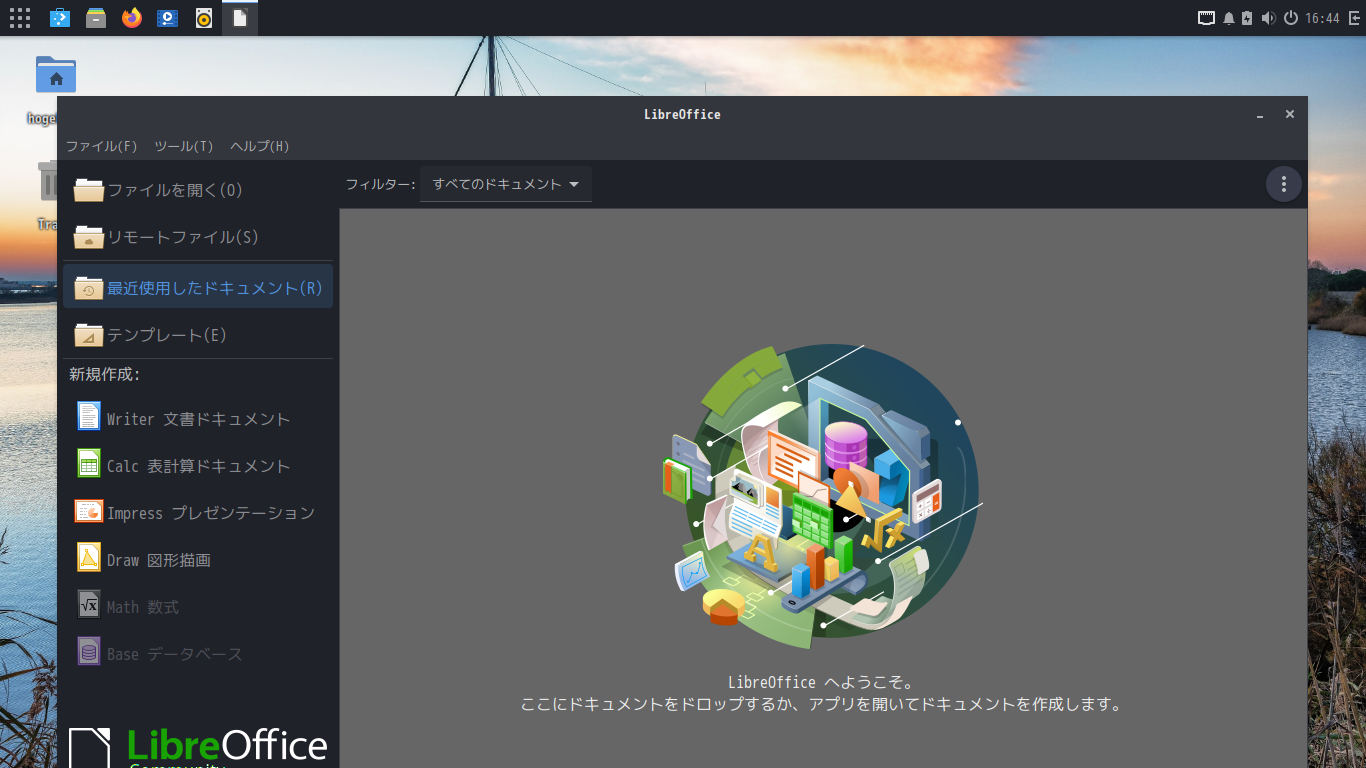Open Base to create a データベース
Screen dimensions: 1366x768
click(172, 653)
